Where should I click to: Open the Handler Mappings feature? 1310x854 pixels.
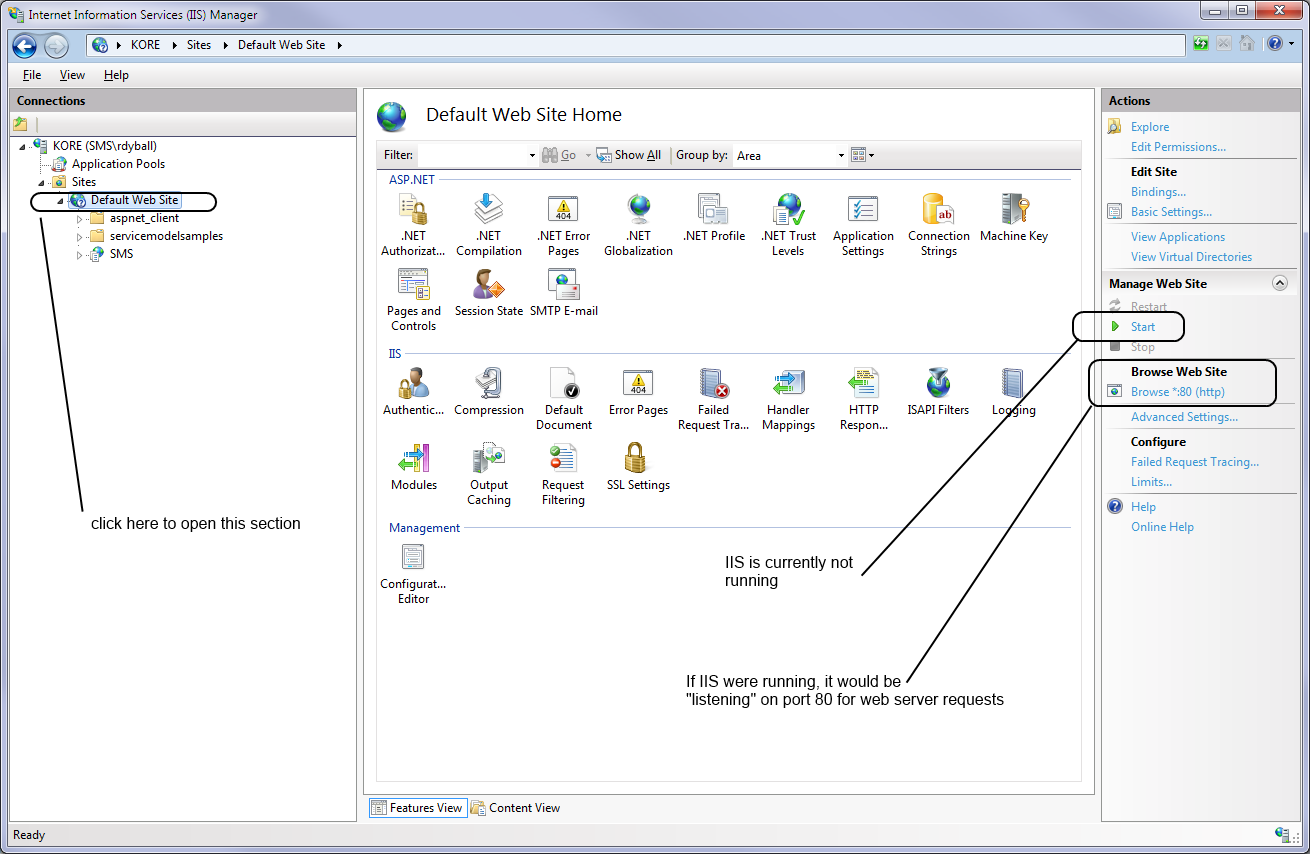788,385
